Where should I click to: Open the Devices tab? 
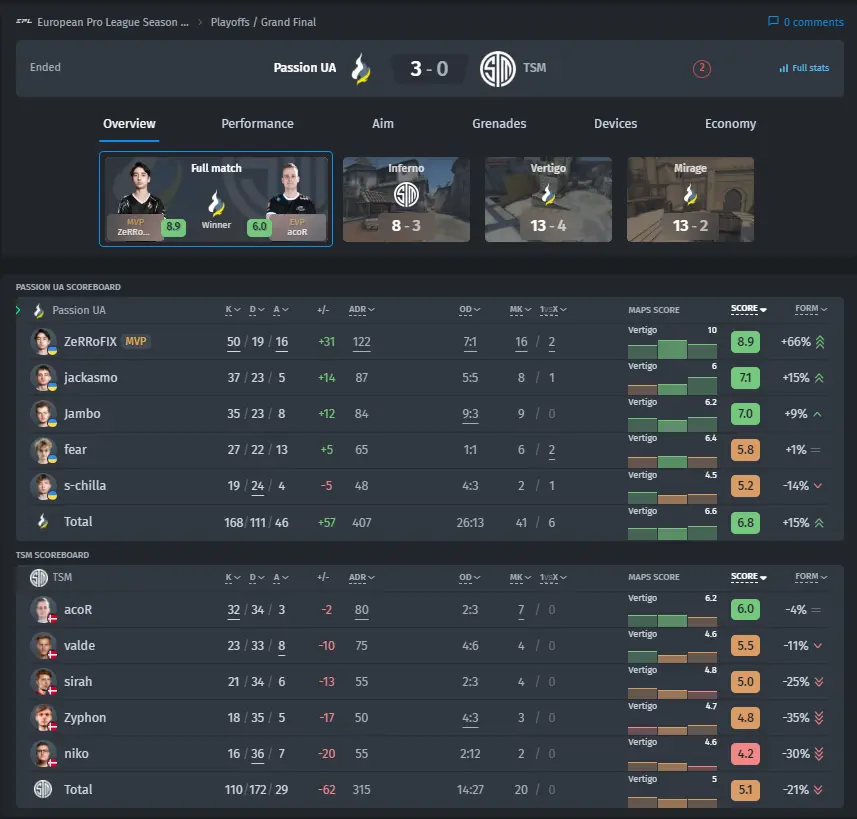click(x=615, y=124)
